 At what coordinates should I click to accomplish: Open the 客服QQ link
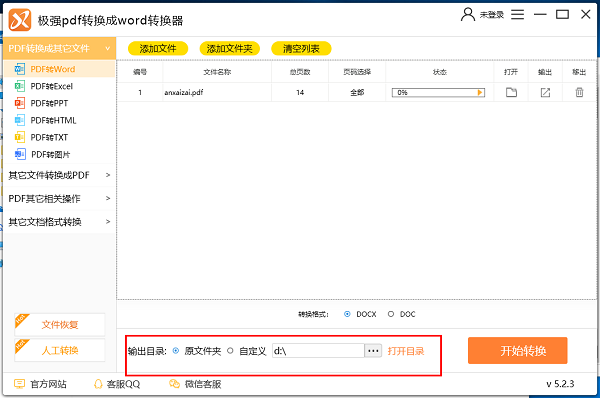123,384
